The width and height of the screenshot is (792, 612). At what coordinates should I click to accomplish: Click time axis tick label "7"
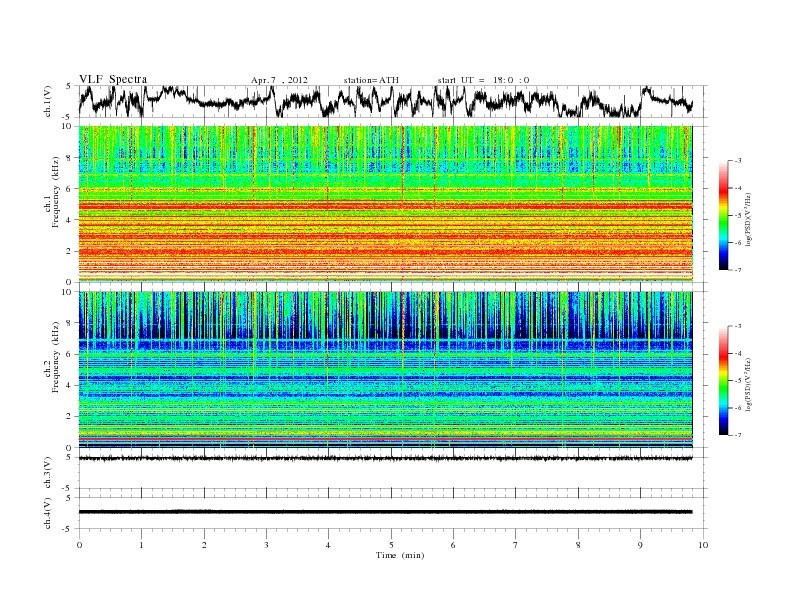click(516, 545)
